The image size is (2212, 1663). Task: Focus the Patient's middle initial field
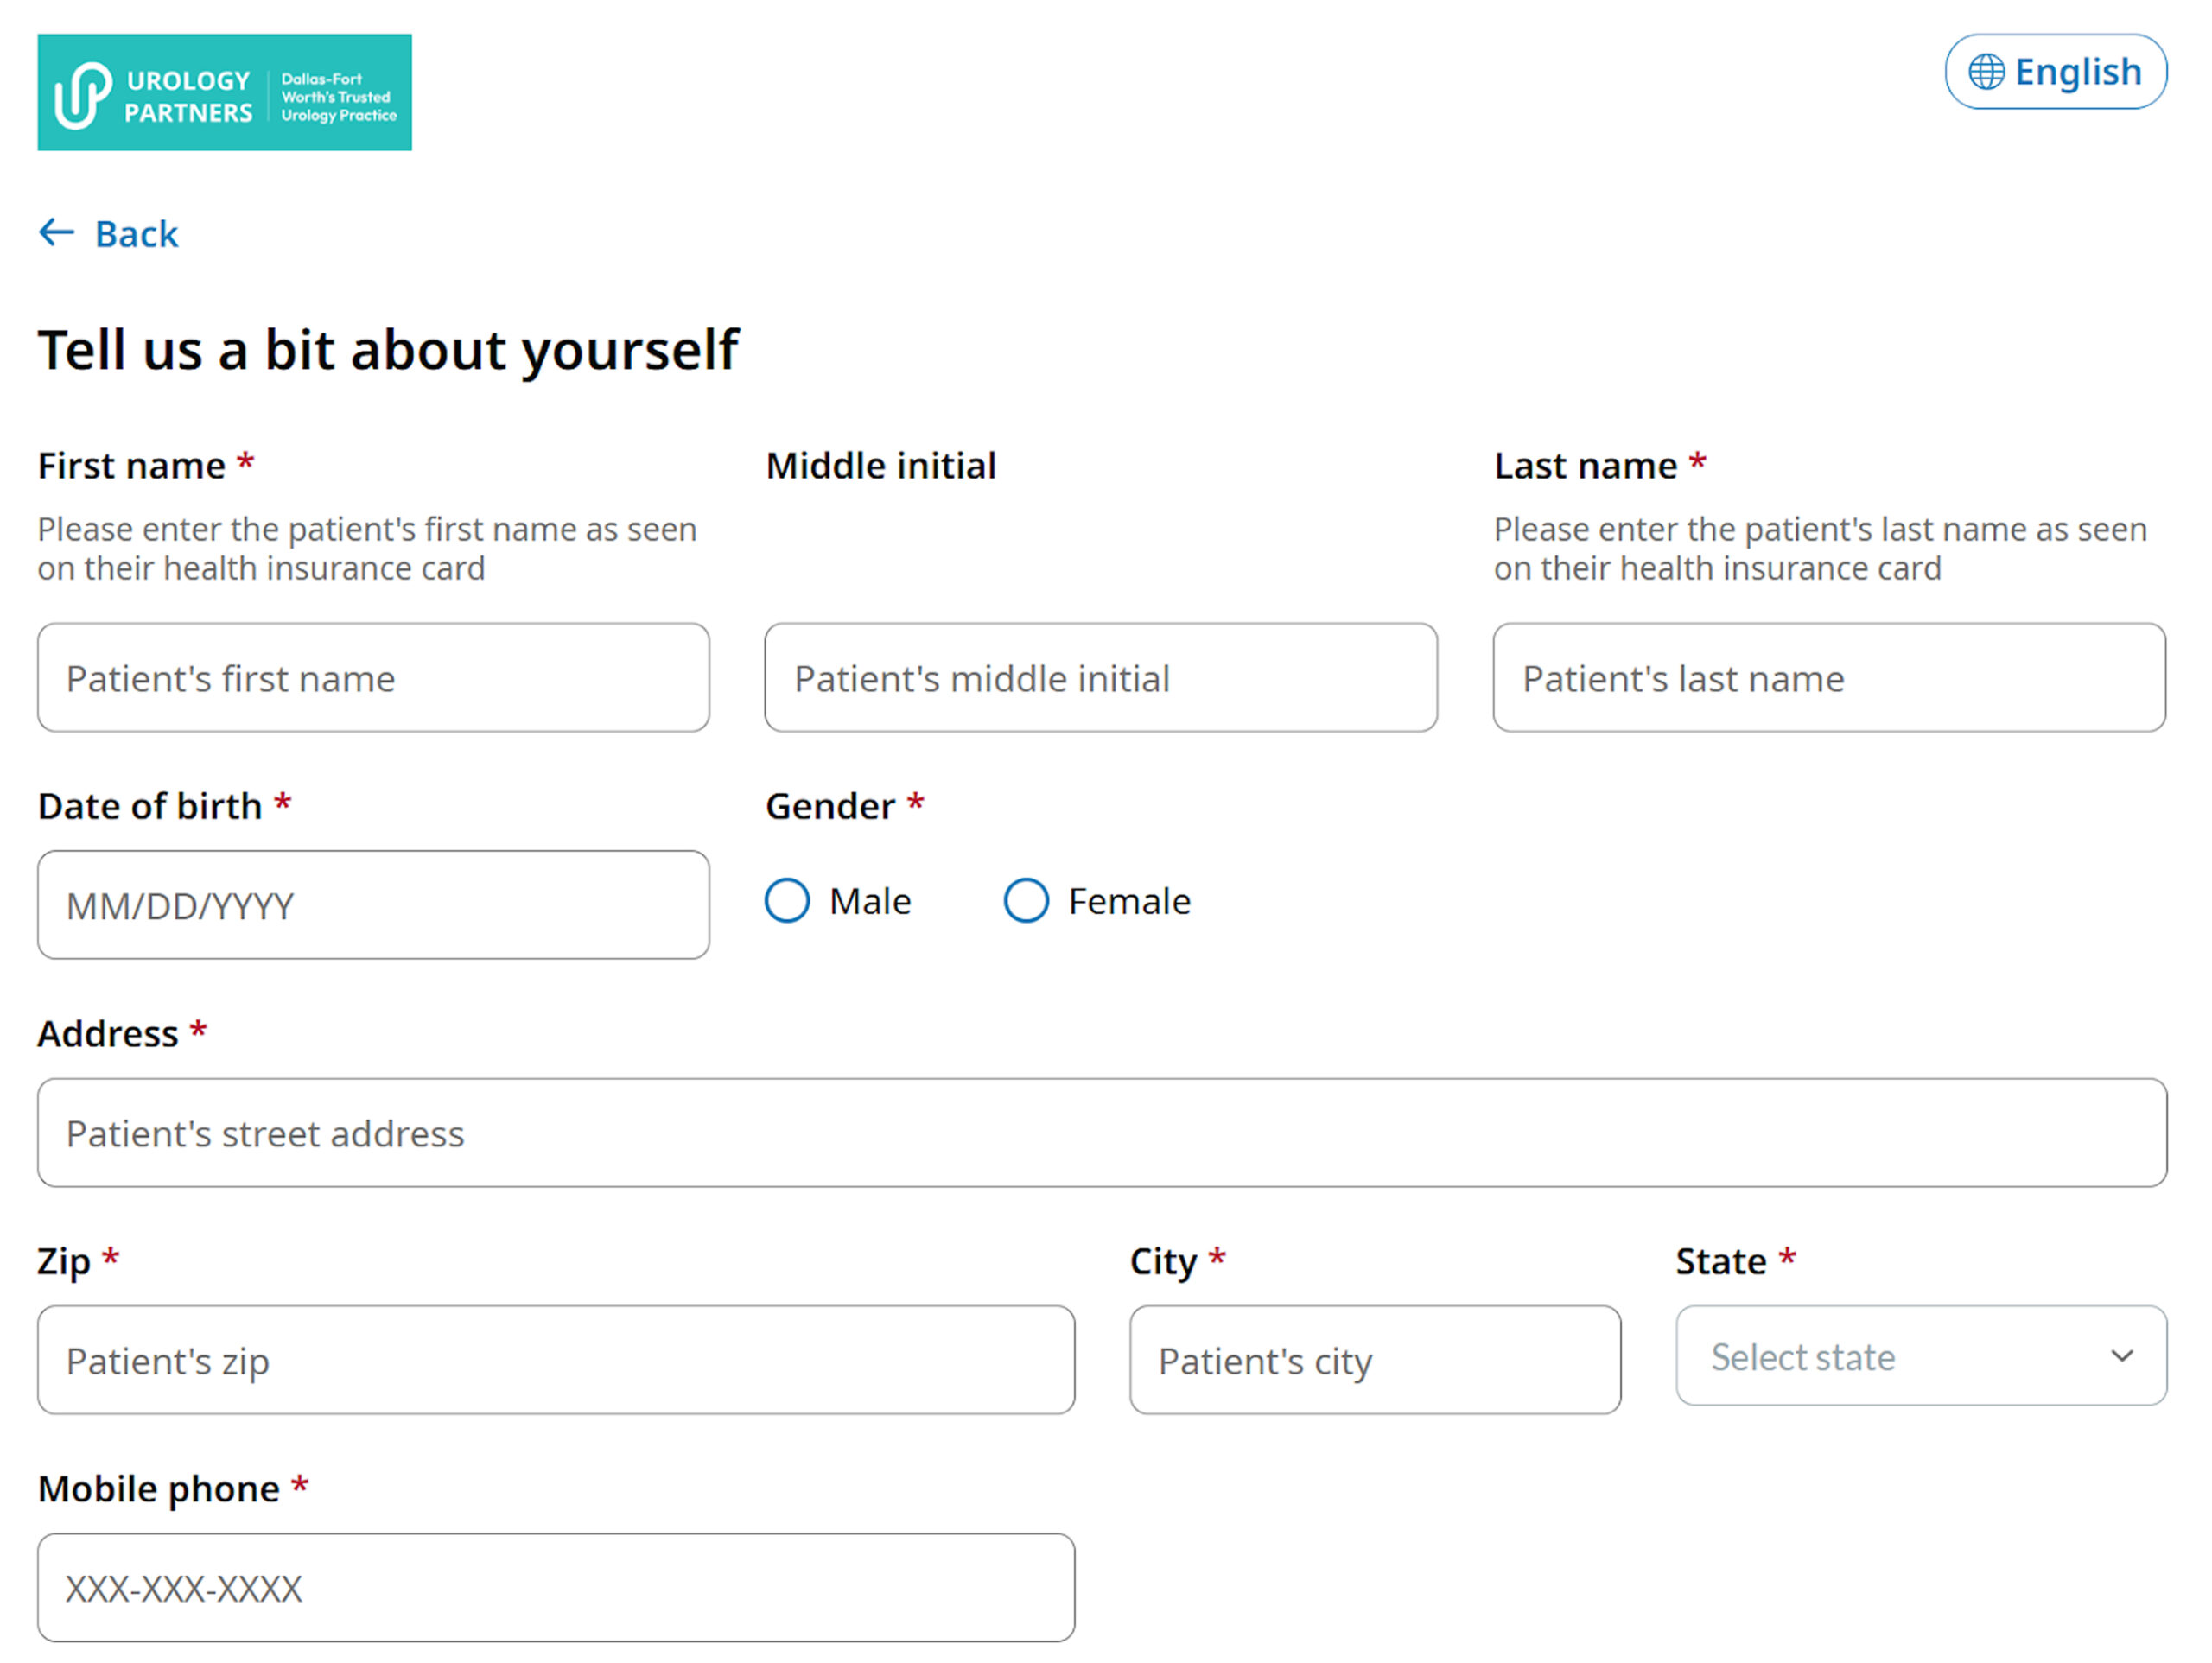[x=1100, y=678]
